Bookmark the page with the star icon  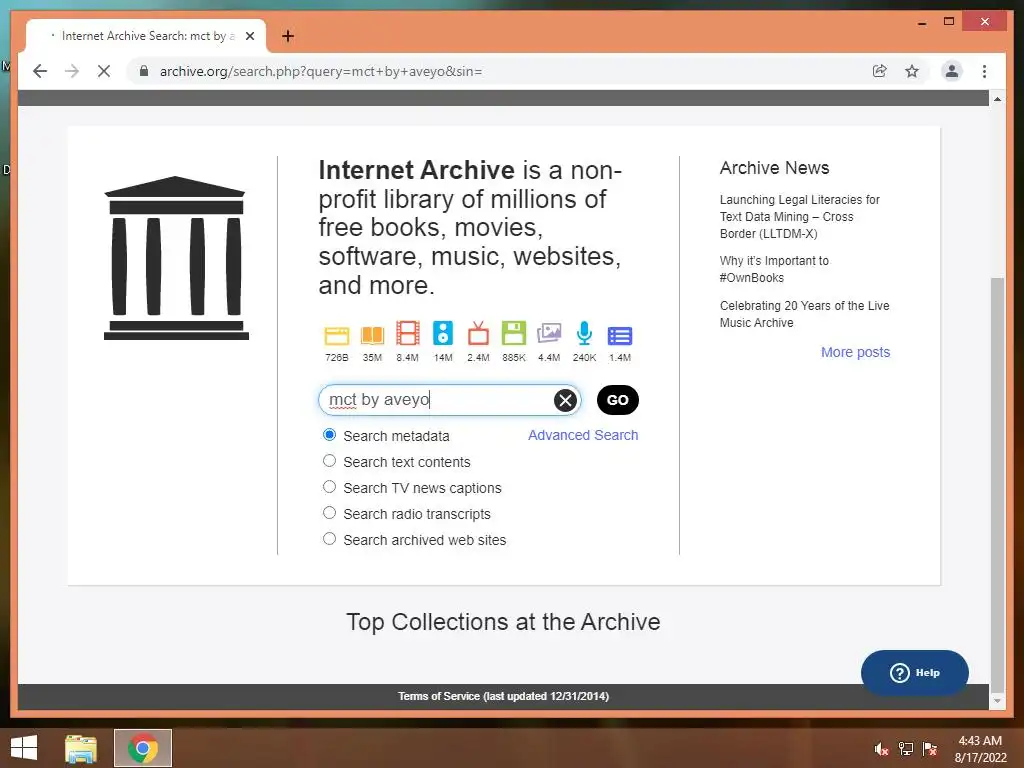pos(912,71)
